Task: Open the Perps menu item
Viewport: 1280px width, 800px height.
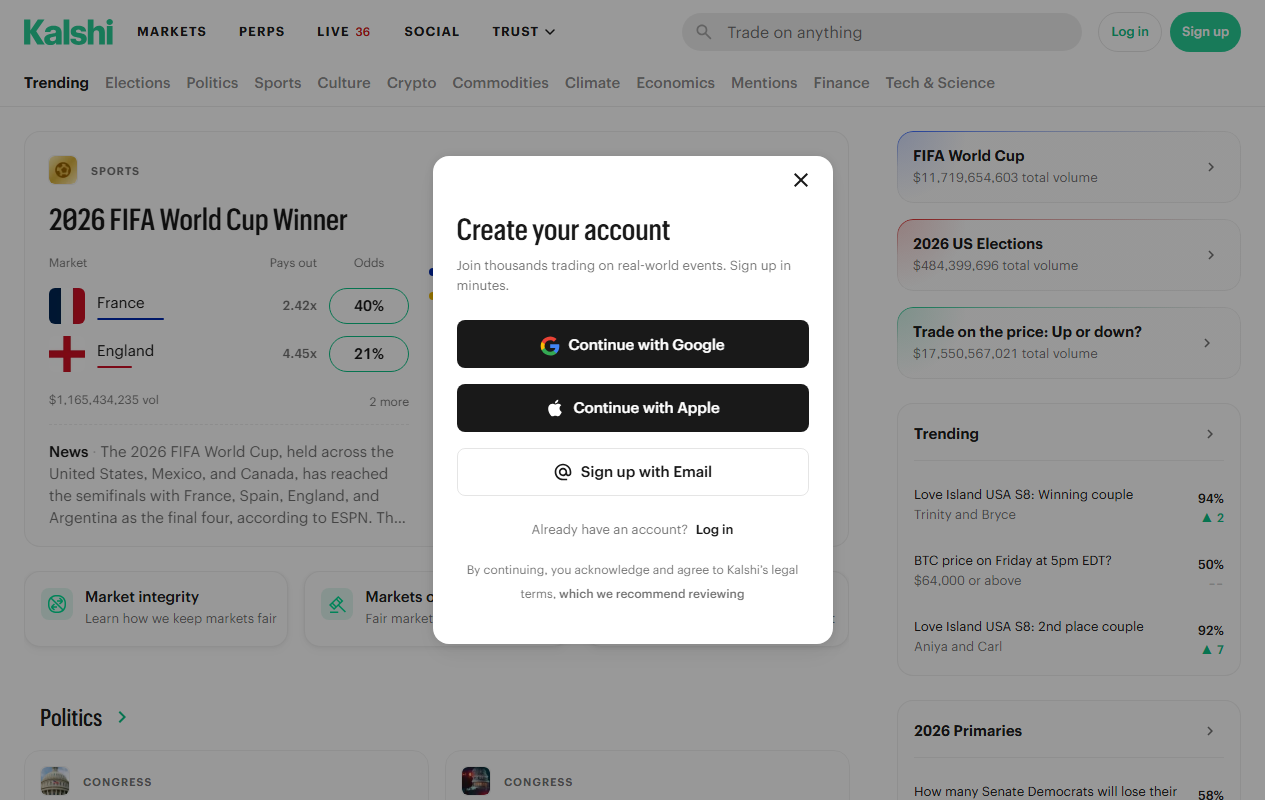Action: click(x=262, y=32)
